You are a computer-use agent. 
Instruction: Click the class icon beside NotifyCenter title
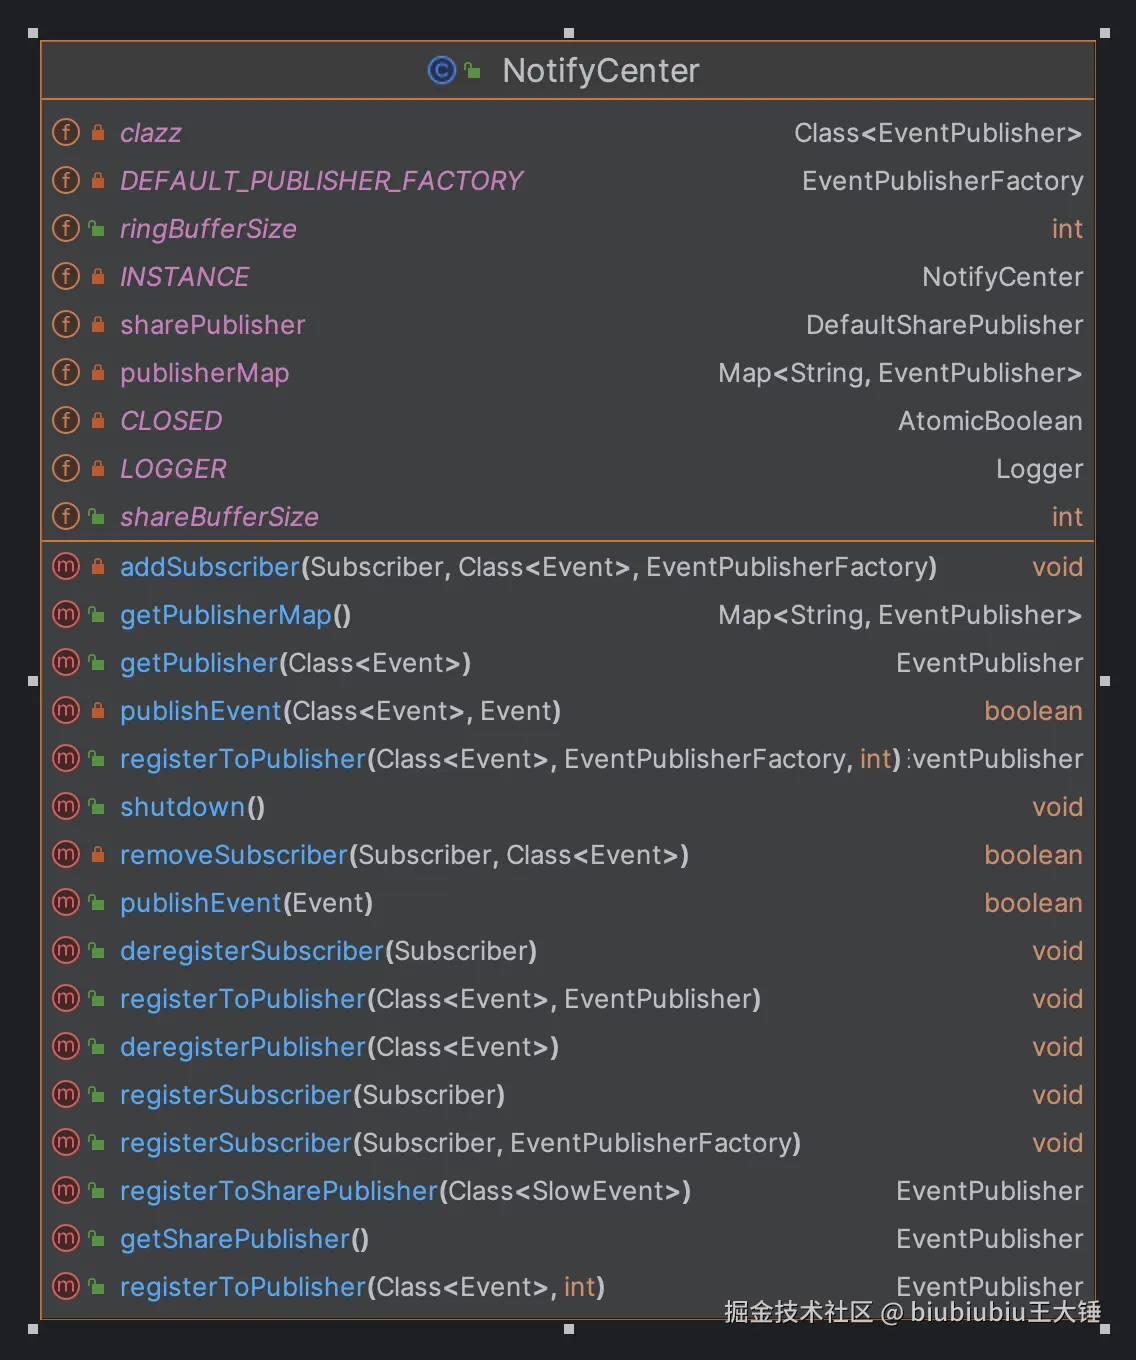coord(441,71)
